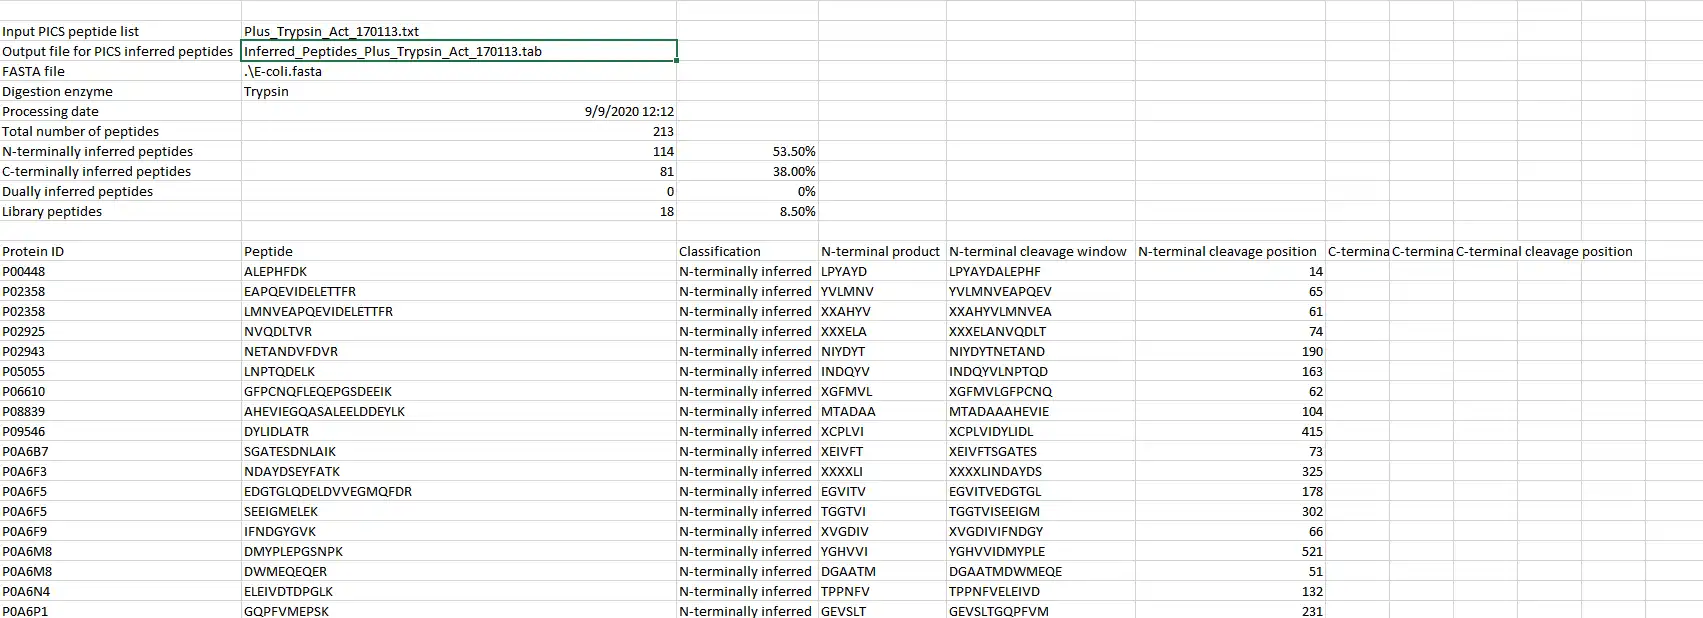Select peptide AHEVIEGQASALEELDDEYLK
Screen dimensions: 1703x618
point(459,411)
